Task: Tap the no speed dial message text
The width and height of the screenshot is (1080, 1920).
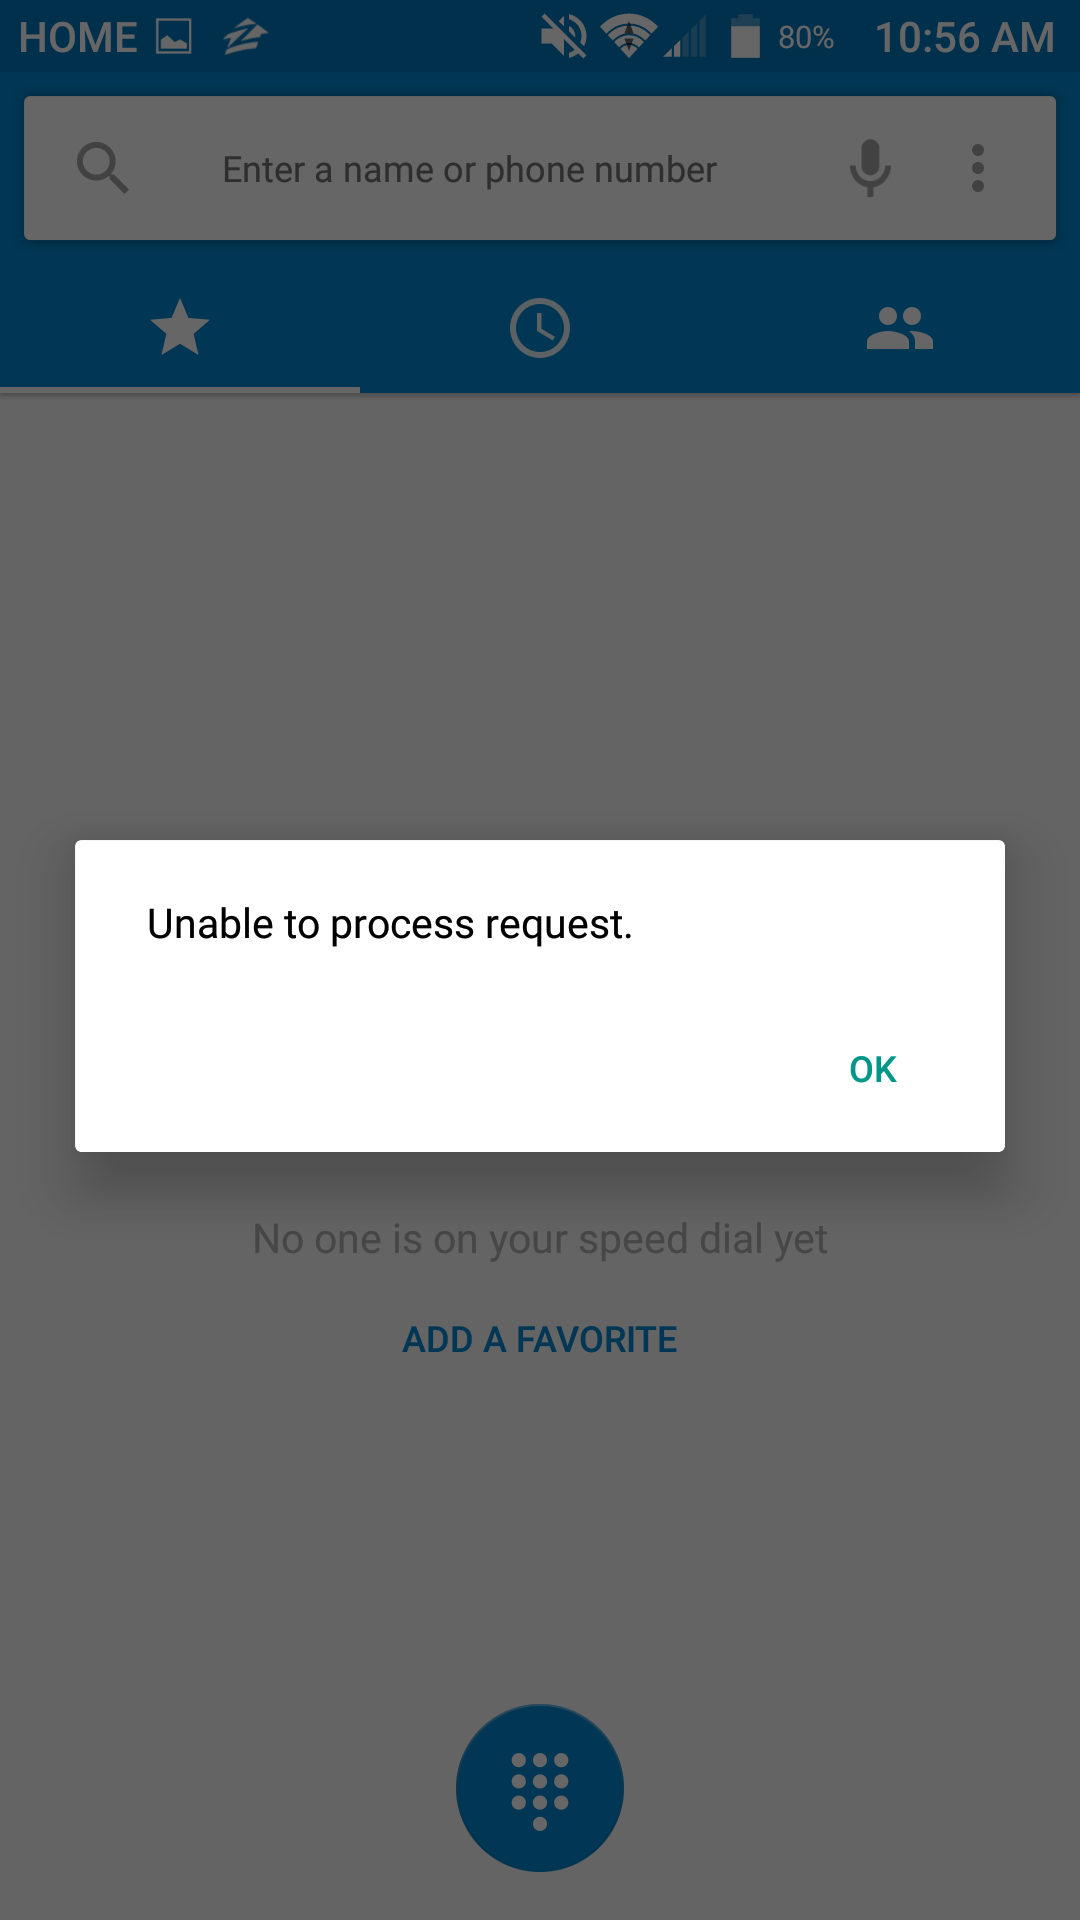Action: click(x=540, y=1240)
